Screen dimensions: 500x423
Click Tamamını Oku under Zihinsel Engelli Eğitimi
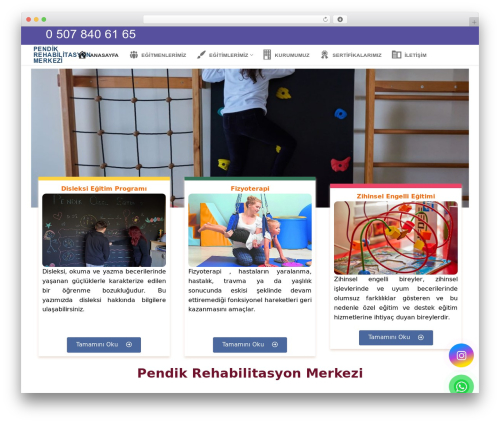coord(396,337)
